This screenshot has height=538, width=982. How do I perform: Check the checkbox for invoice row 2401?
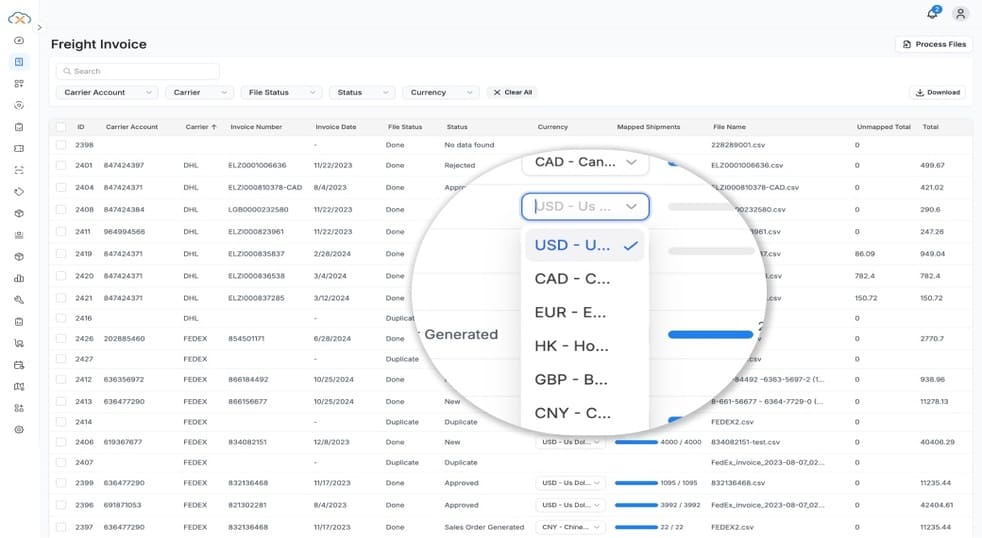[x=61, y=165]
